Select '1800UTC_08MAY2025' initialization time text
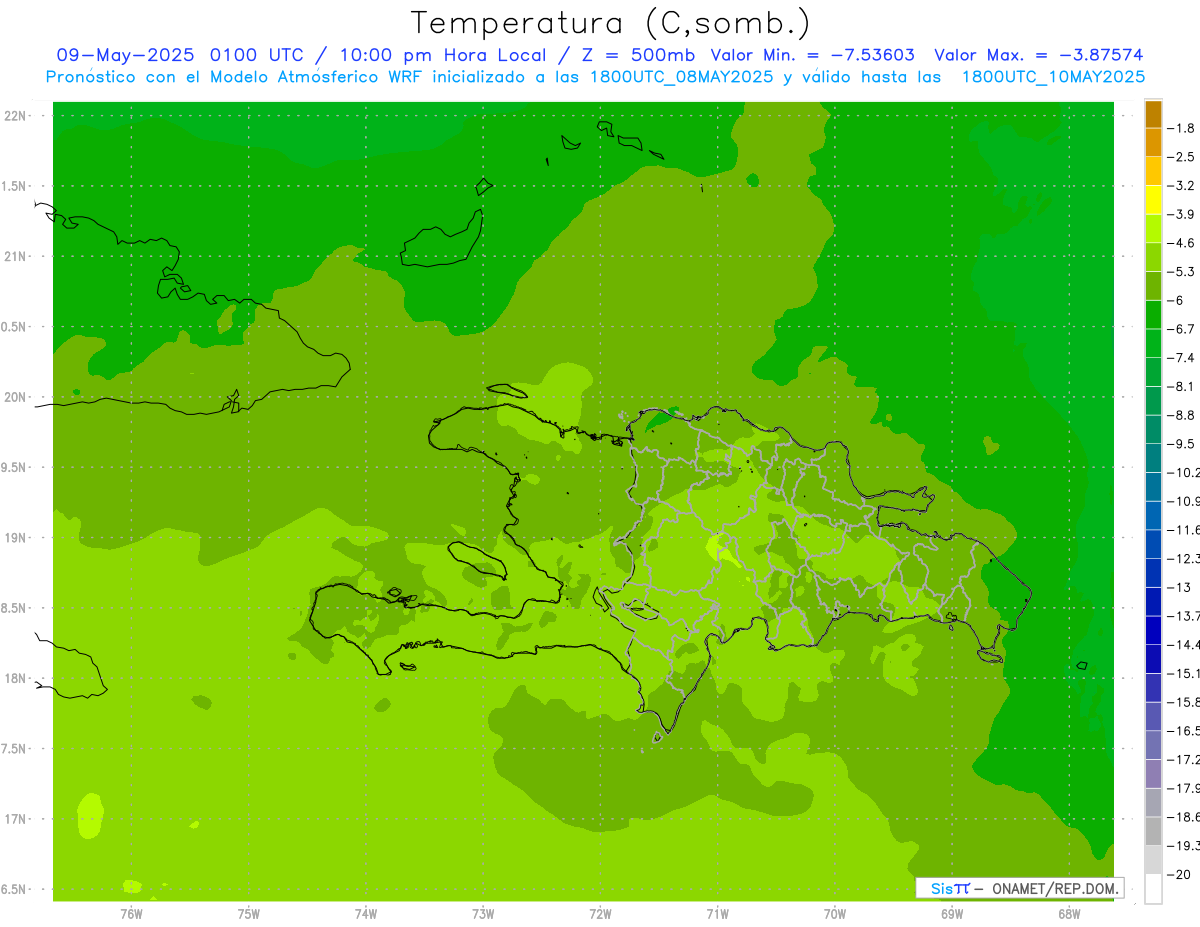This screenshot has height=927, width=1200. pos(682,76)
